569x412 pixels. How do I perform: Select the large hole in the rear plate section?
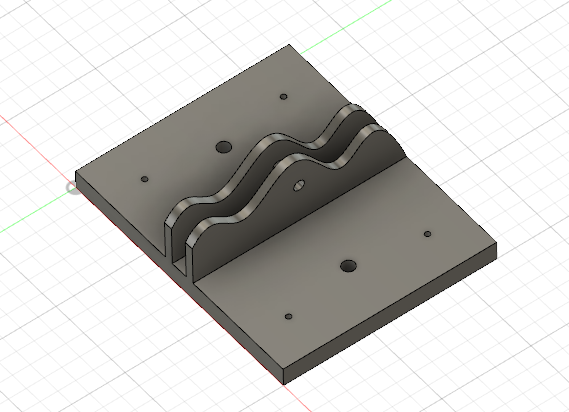tap(224, 147)
